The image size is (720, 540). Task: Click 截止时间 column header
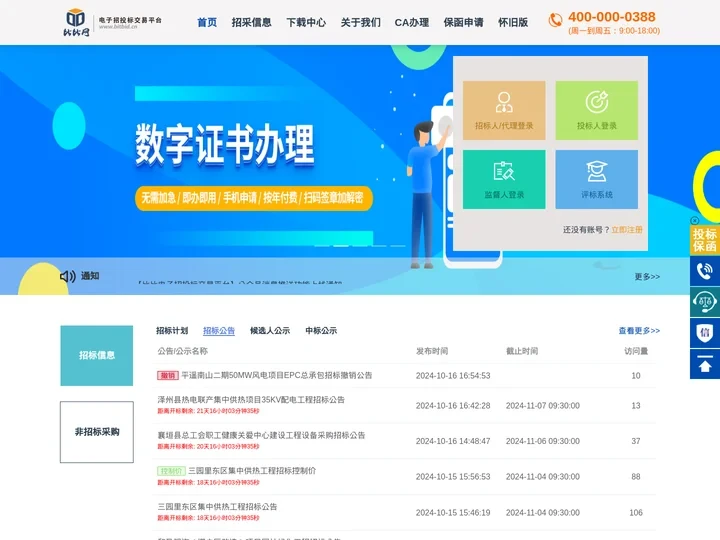(522, 351)
